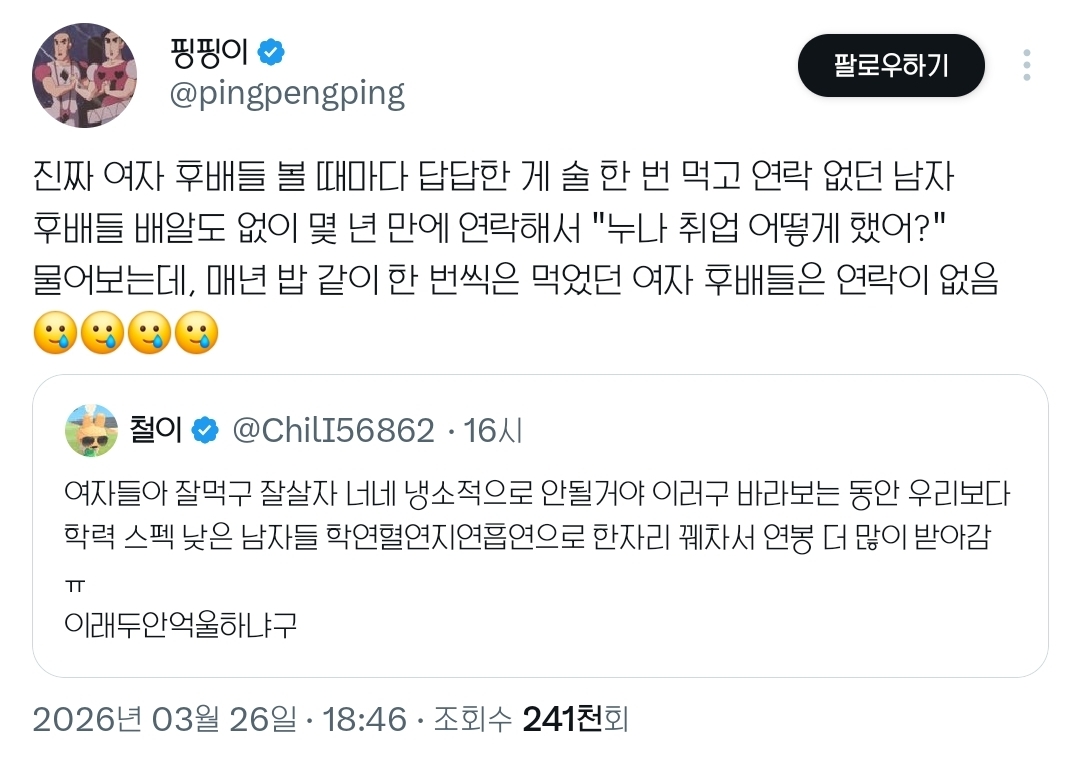Click the line 이래두안억울하냐구 in the quote
The image size is (1080, 768).
click(x=180, y=625)
